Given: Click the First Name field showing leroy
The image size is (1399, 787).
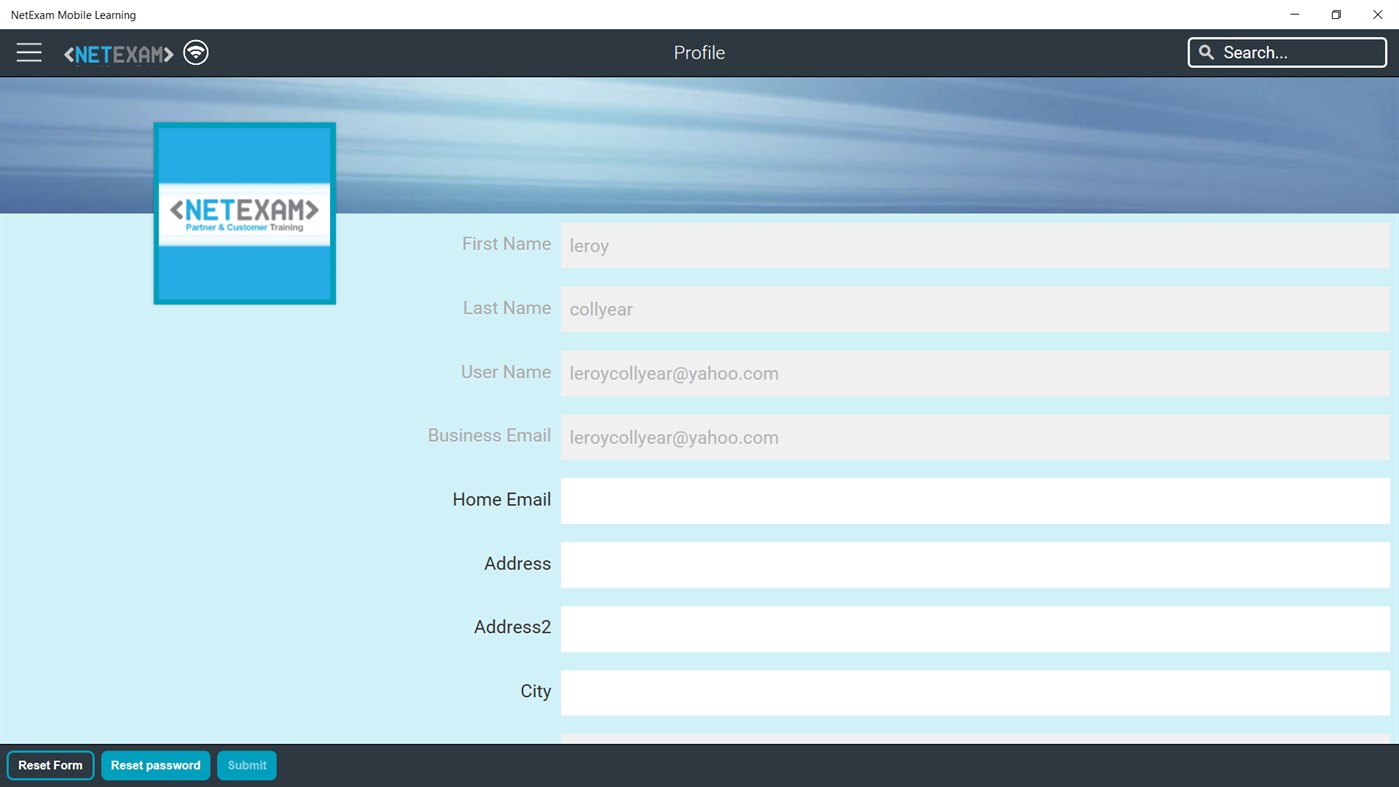Looking at the screenshot, I should coord(975,245).
